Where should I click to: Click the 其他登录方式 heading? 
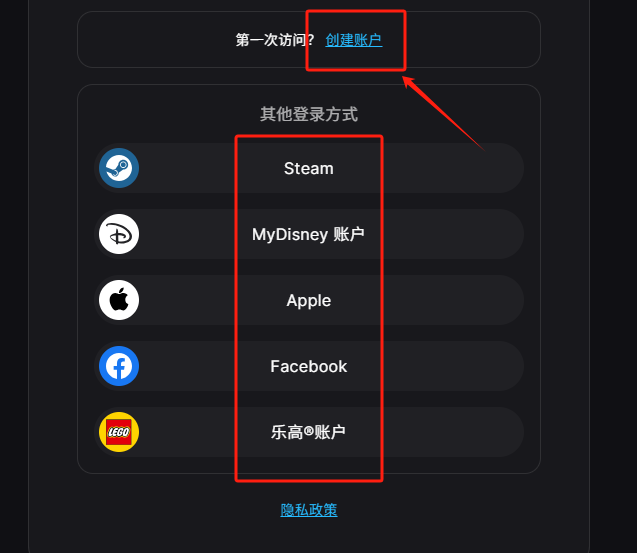[309, 114]
